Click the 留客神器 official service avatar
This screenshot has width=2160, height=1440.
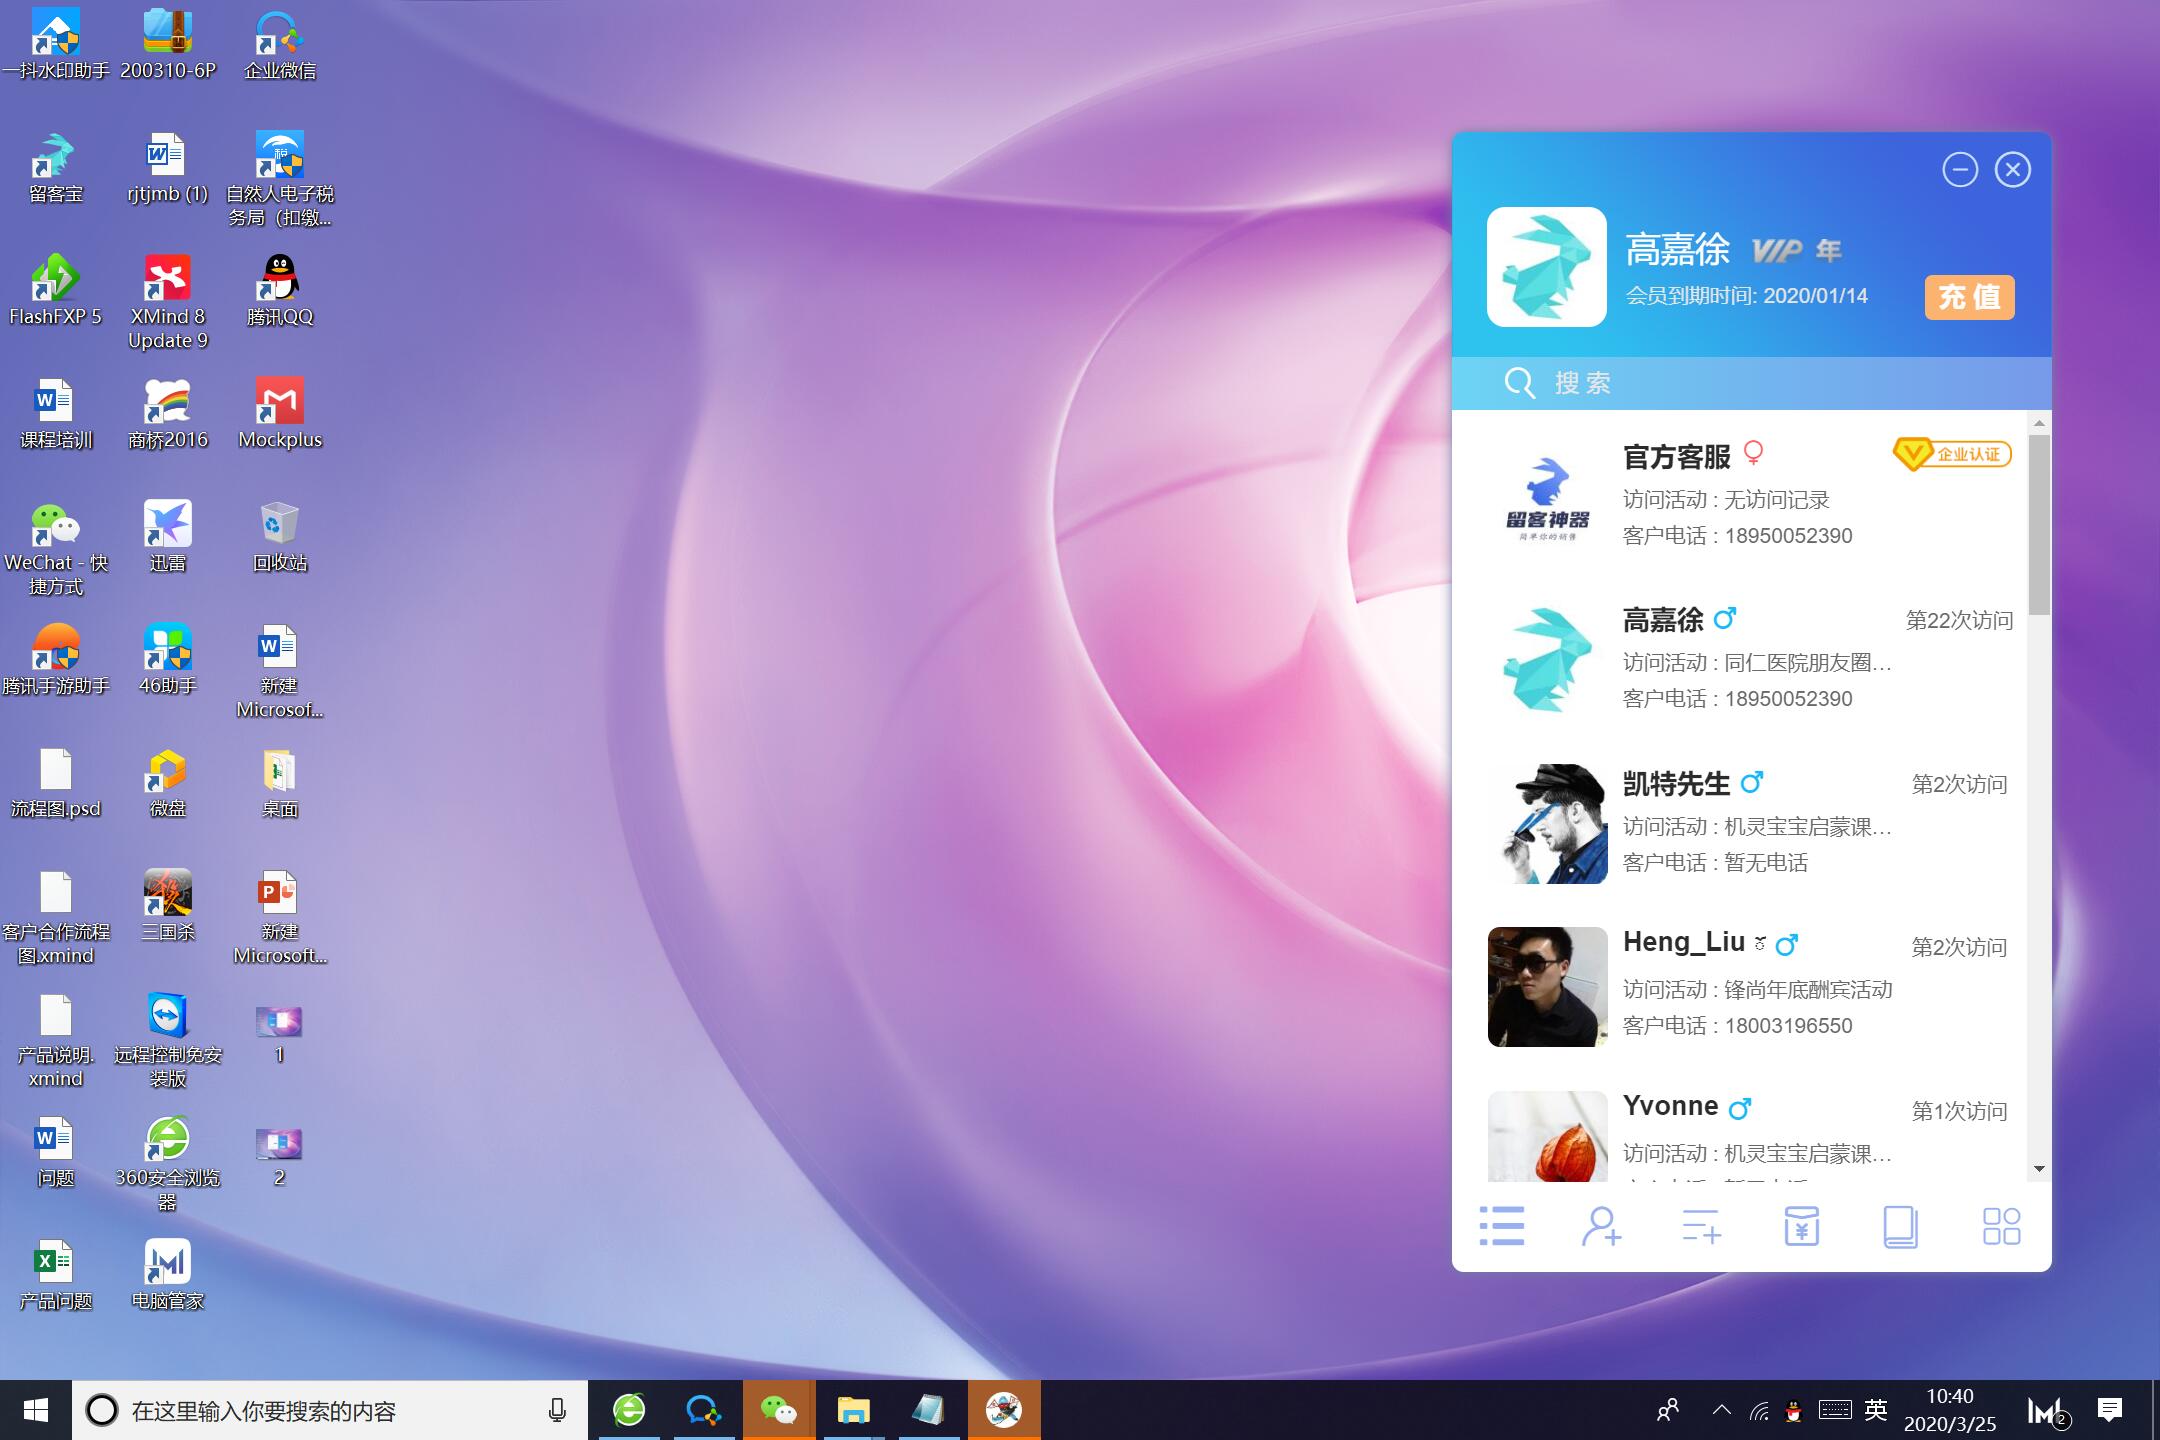tap(1547, 497)
